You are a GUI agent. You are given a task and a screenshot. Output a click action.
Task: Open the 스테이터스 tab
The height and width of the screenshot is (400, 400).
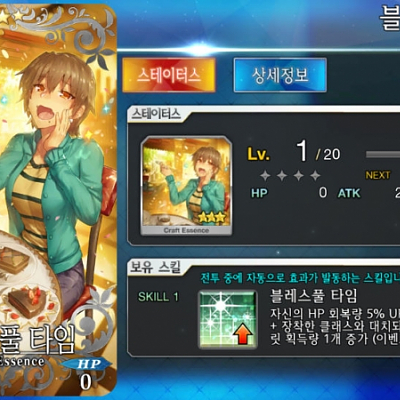[169, 75]
